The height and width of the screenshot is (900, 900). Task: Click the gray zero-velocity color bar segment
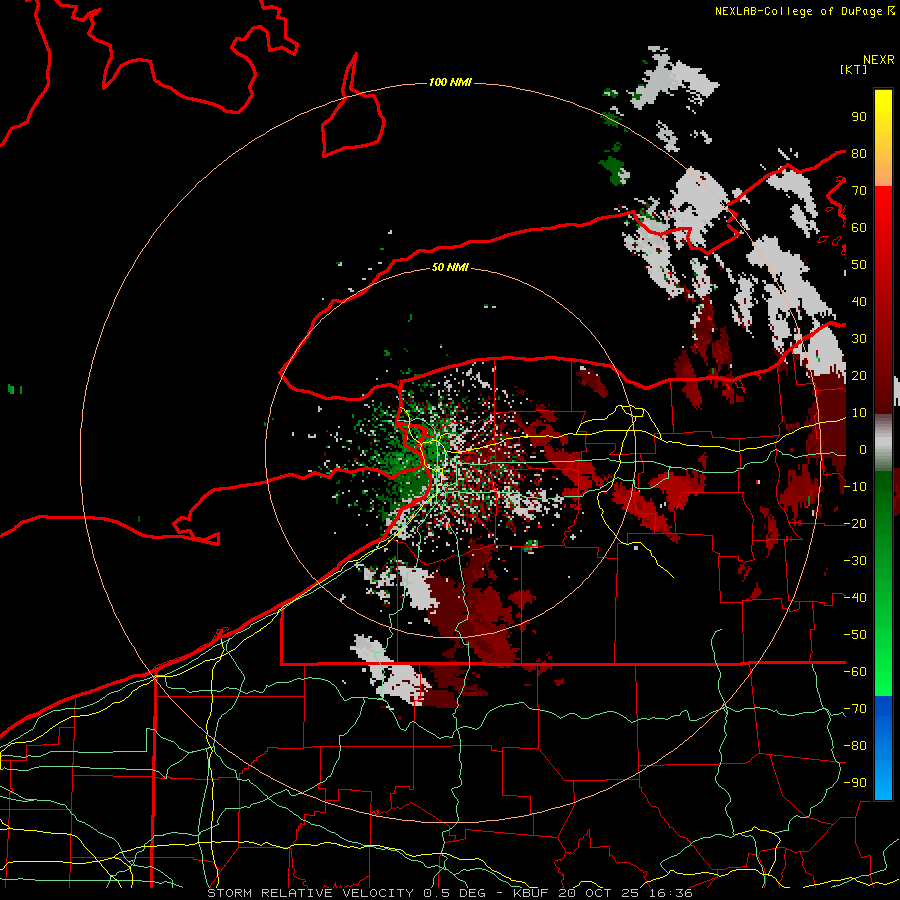tap(883, 443)
